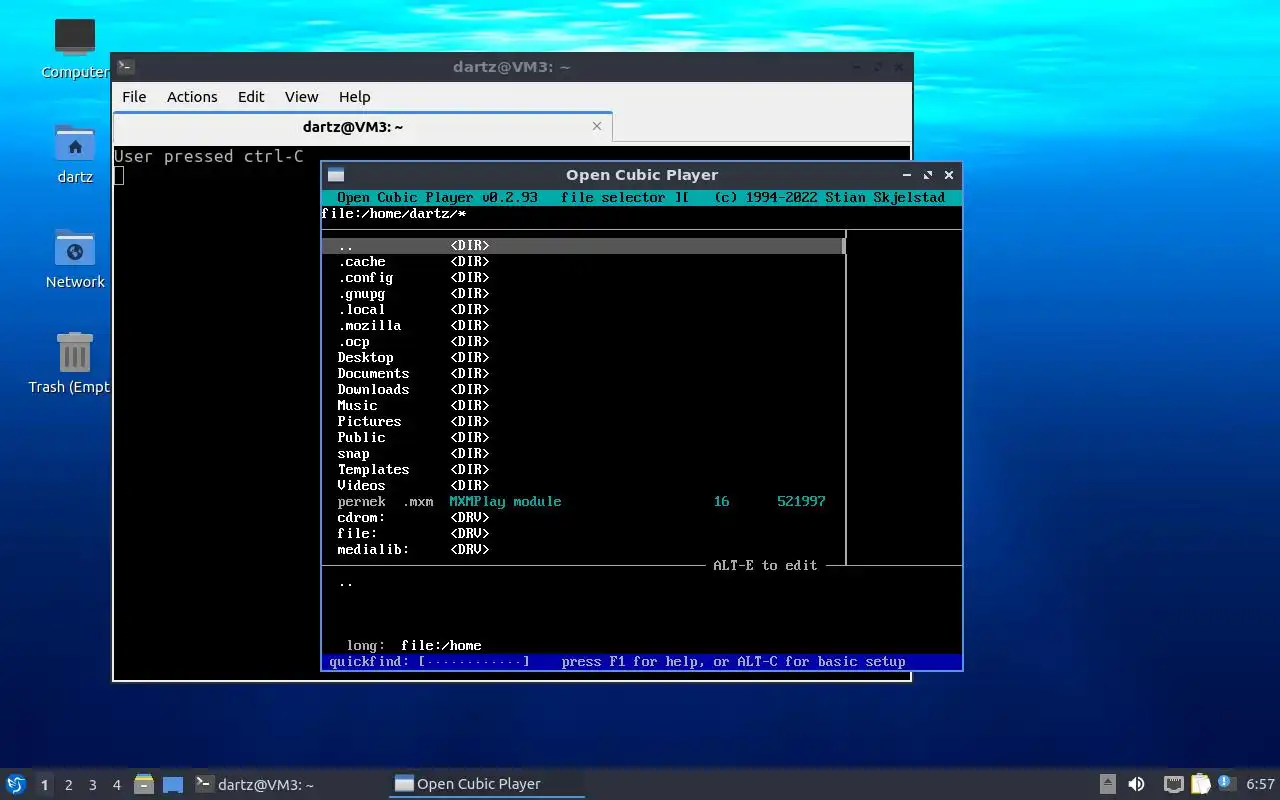Switch to workspace 4 in pager

[x=116, y=785]
